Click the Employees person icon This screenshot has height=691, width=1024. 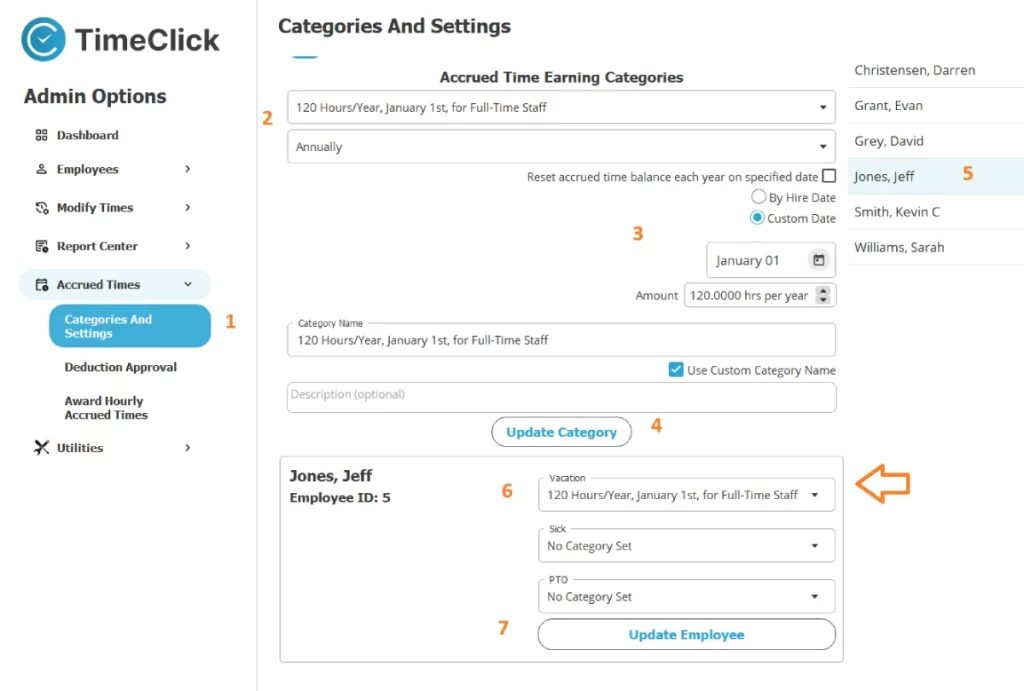41,170
